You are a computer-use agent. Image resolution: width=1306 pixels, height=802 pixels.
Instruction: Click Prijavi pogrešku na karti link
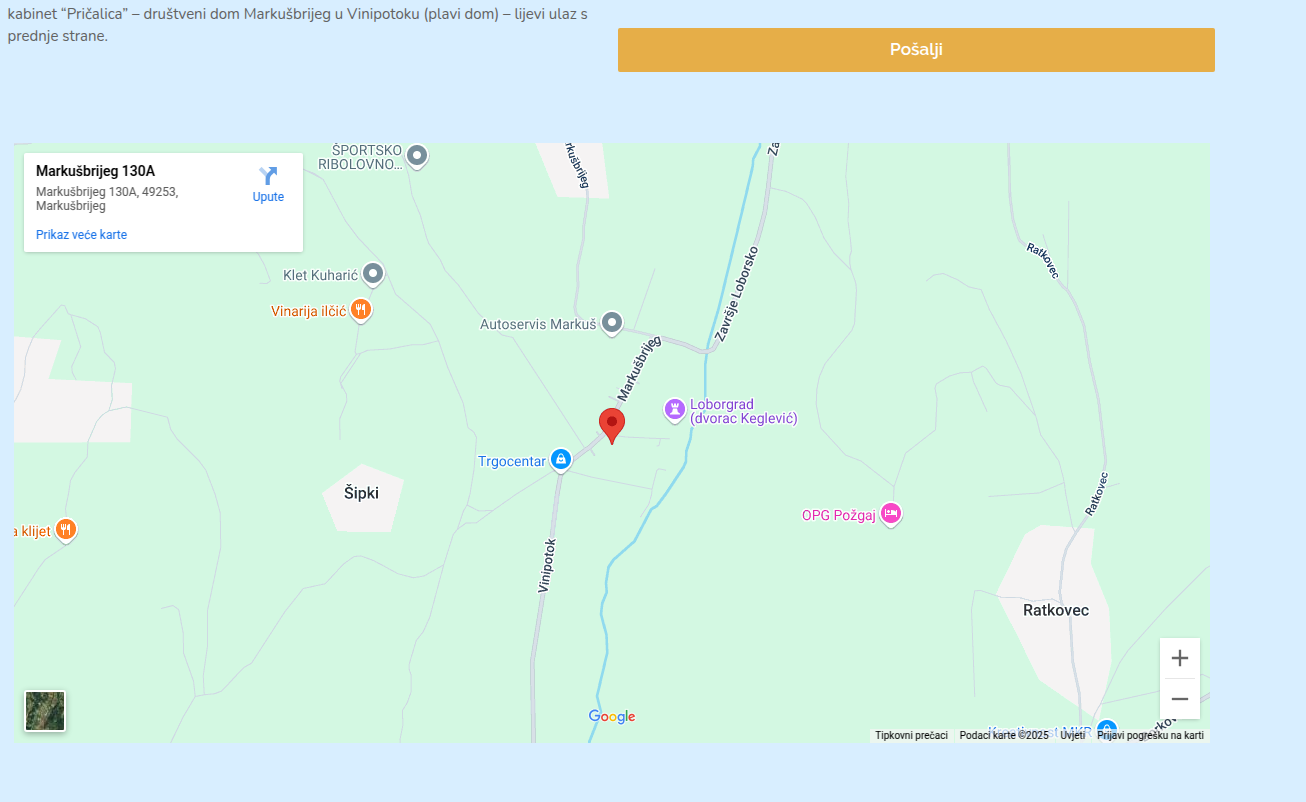(1150, 735)
